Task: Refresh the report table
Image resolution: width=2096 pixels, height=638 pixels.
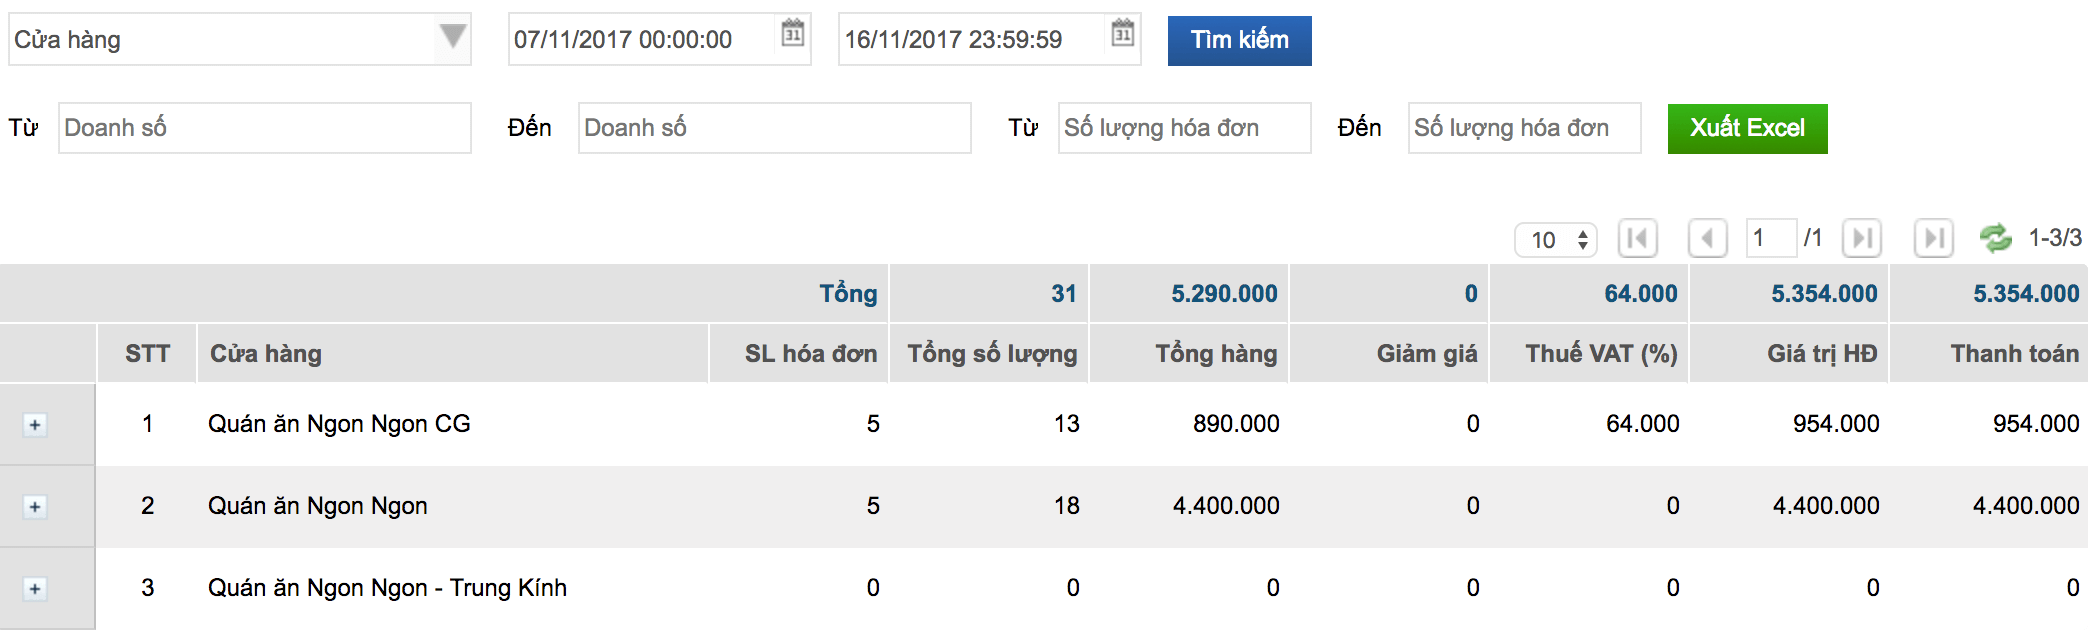Action: (1995, 238)
